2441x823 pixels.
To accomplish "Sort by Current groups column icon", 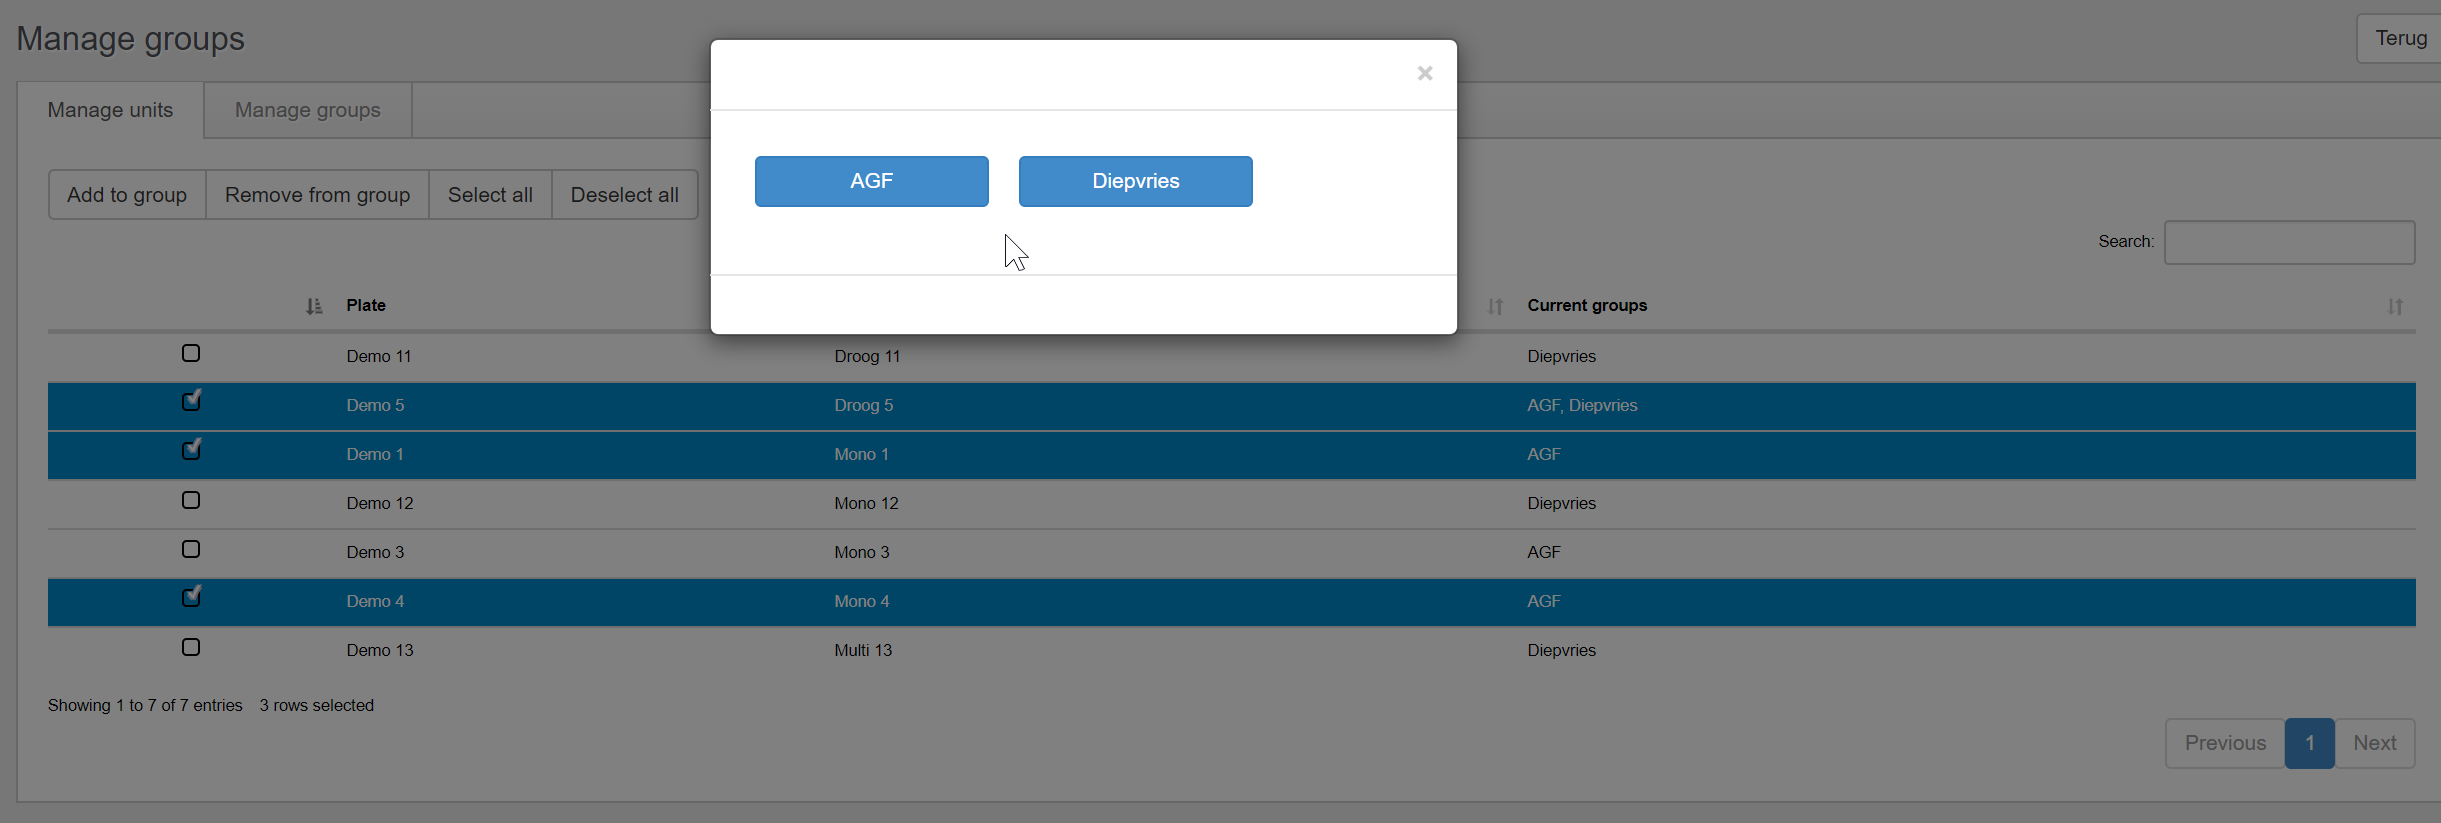I will [x=2394, y=306].
